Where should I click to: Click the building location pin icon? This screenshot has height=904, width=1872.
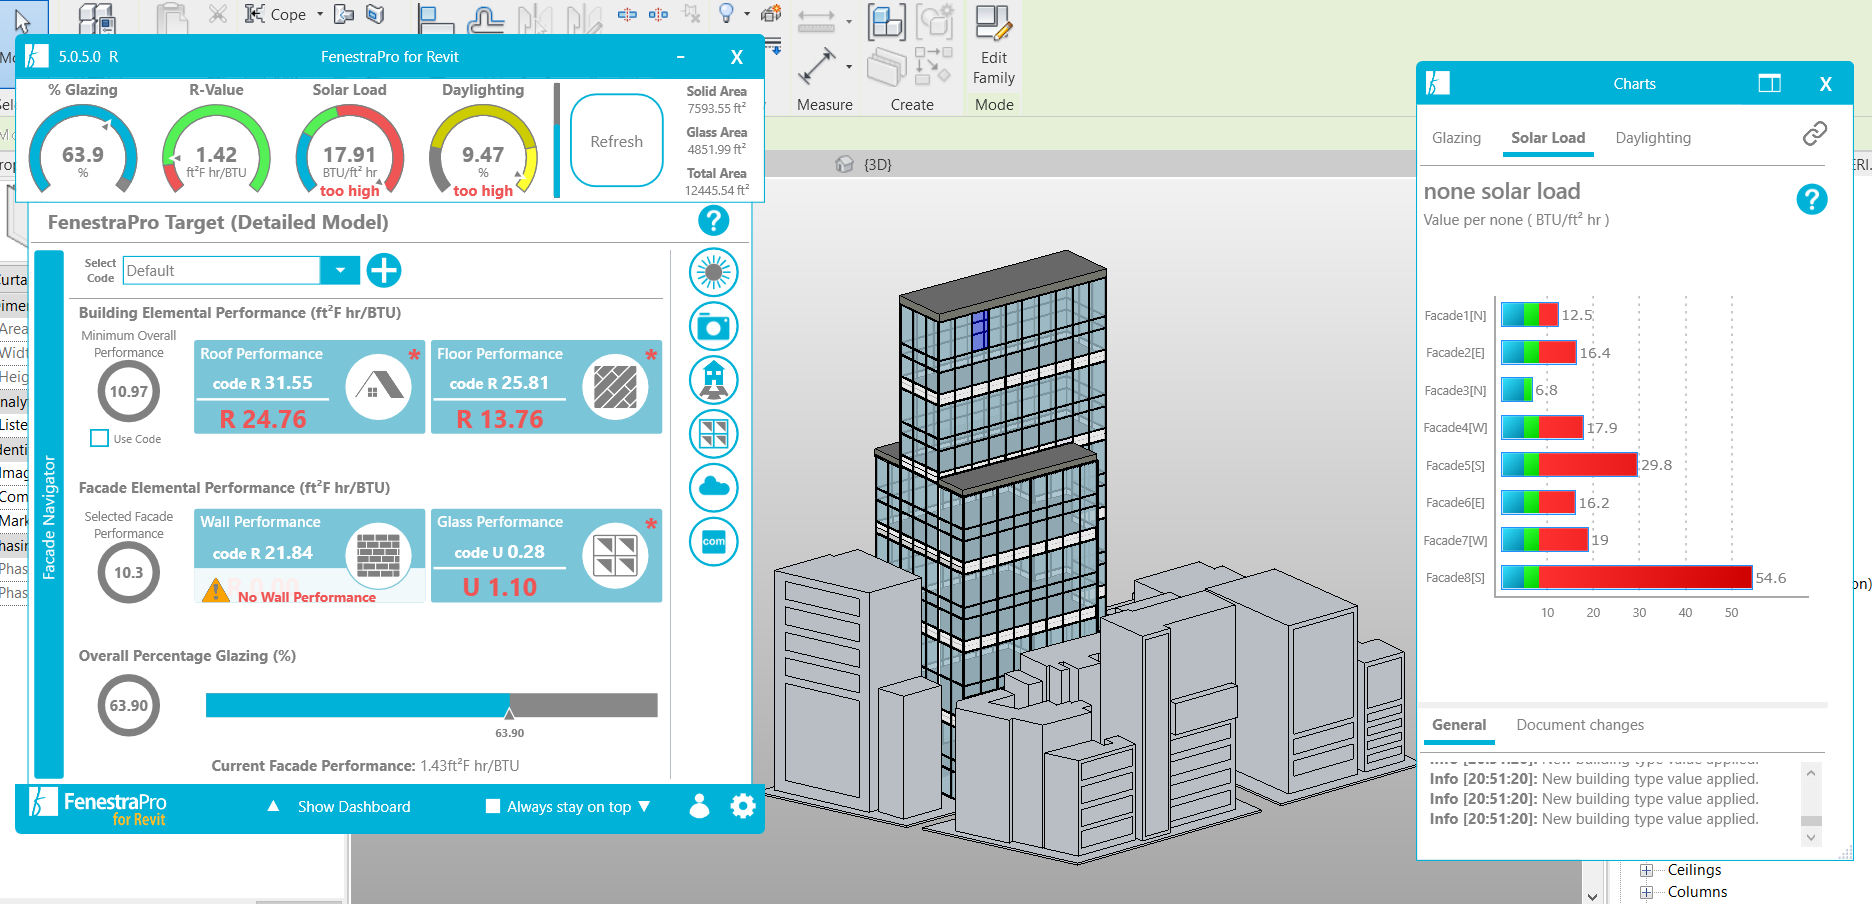click(x=714, y=380)
